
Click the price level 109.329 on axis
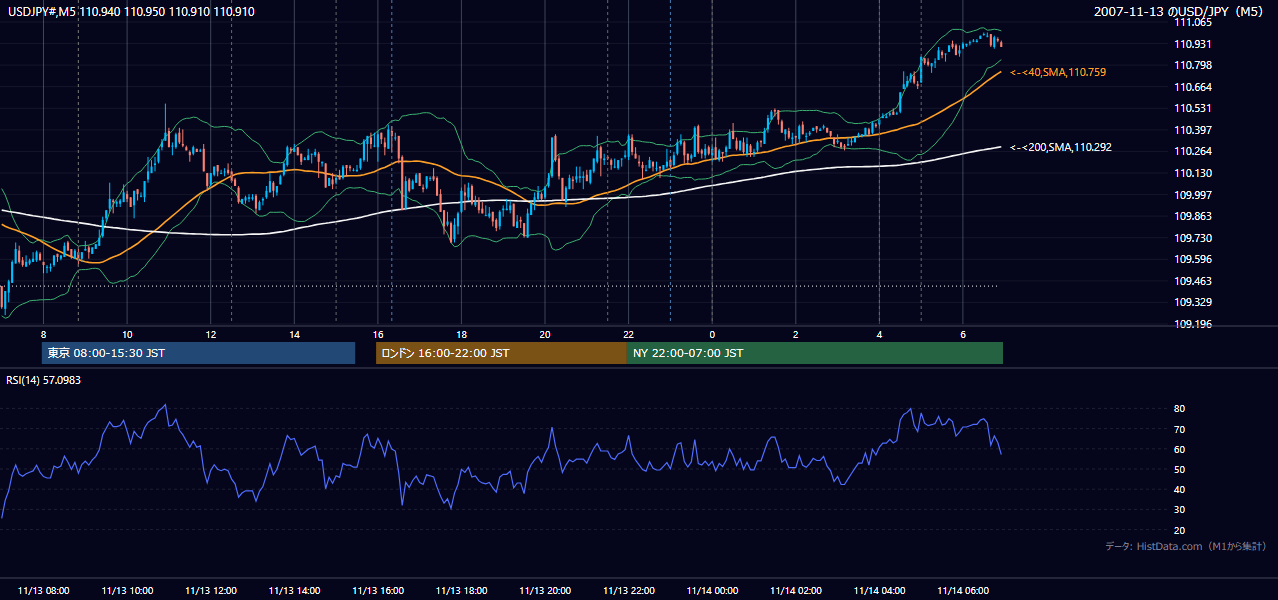pos(1193,302)
